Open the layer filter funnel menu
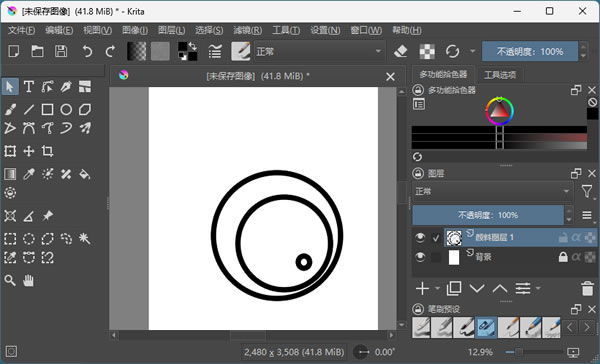 pos(587,191)
